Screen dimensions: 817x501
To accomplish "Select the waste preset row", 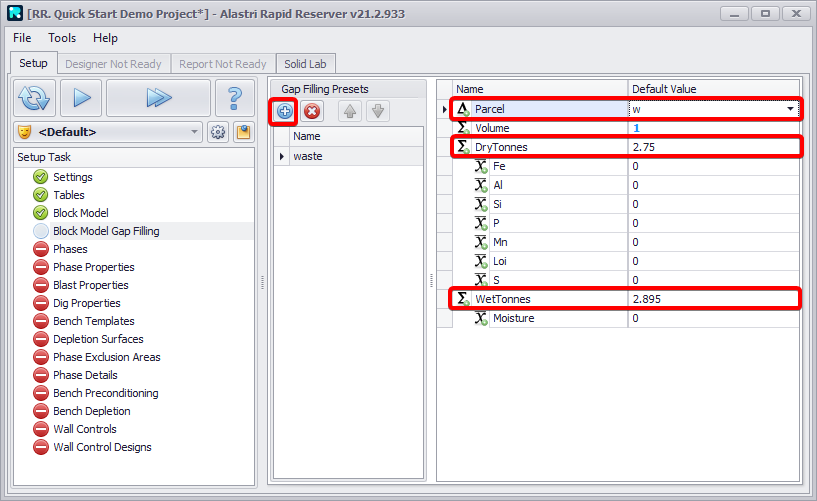I will coord(349,156).
